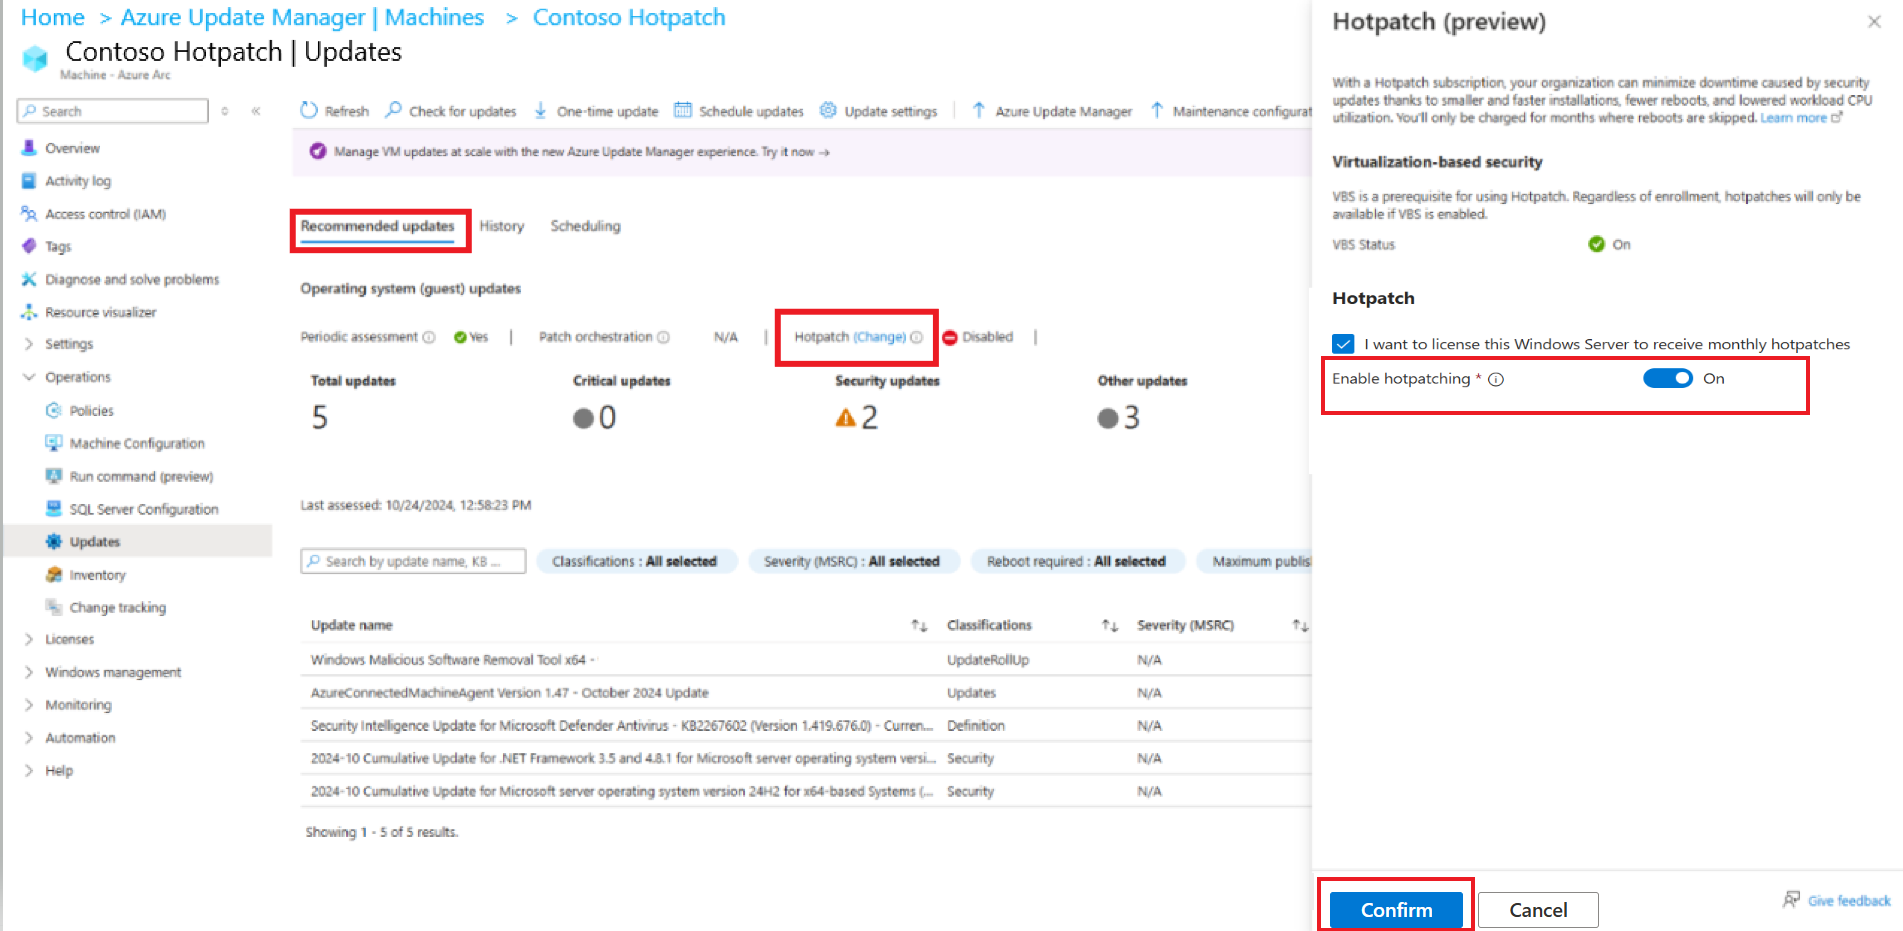1903x931 pixels.
Task: Open Resource visualizer in the sidebar
Action: pyautogui.click(x=101, y=311)
